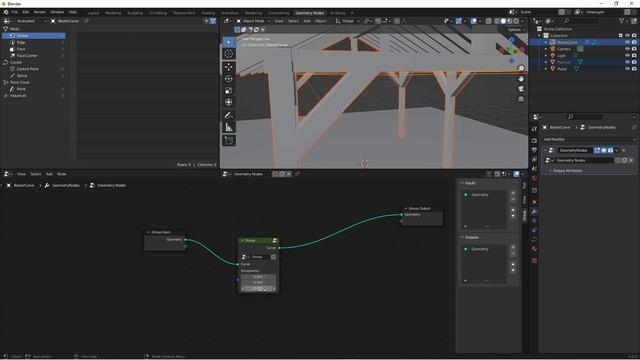Hide BezierCurve in viewport via eye icon
Image resolution: width=640 pixels, height=360 pixels.
click(627, 42)
